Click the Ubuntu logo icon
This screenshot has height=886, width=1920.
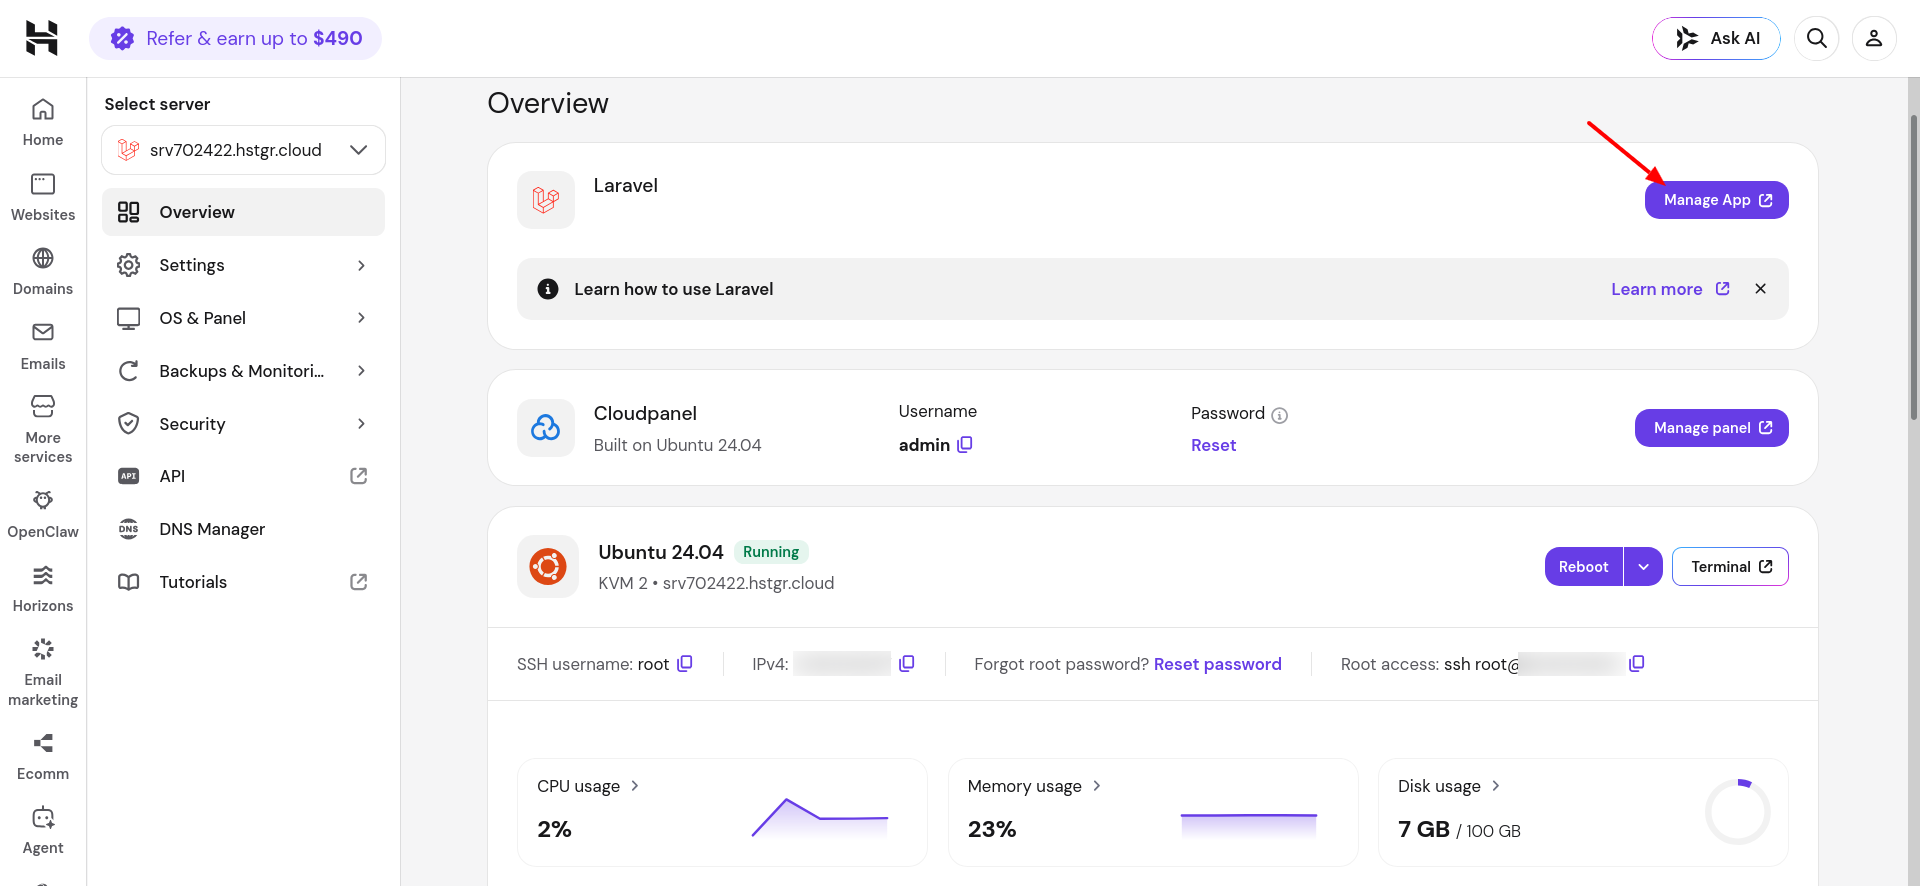pyautogui.click(x=548, y=567)
